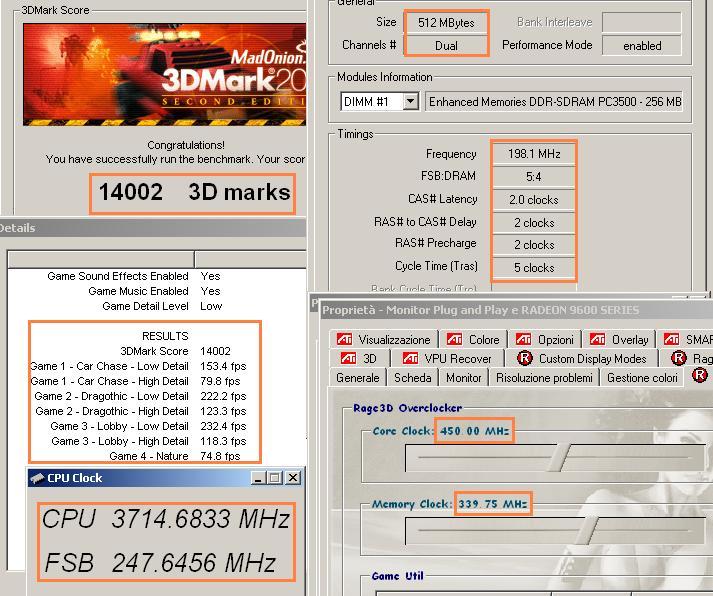Adjust the Memory Clock slider handle

(x=588, y=530)
